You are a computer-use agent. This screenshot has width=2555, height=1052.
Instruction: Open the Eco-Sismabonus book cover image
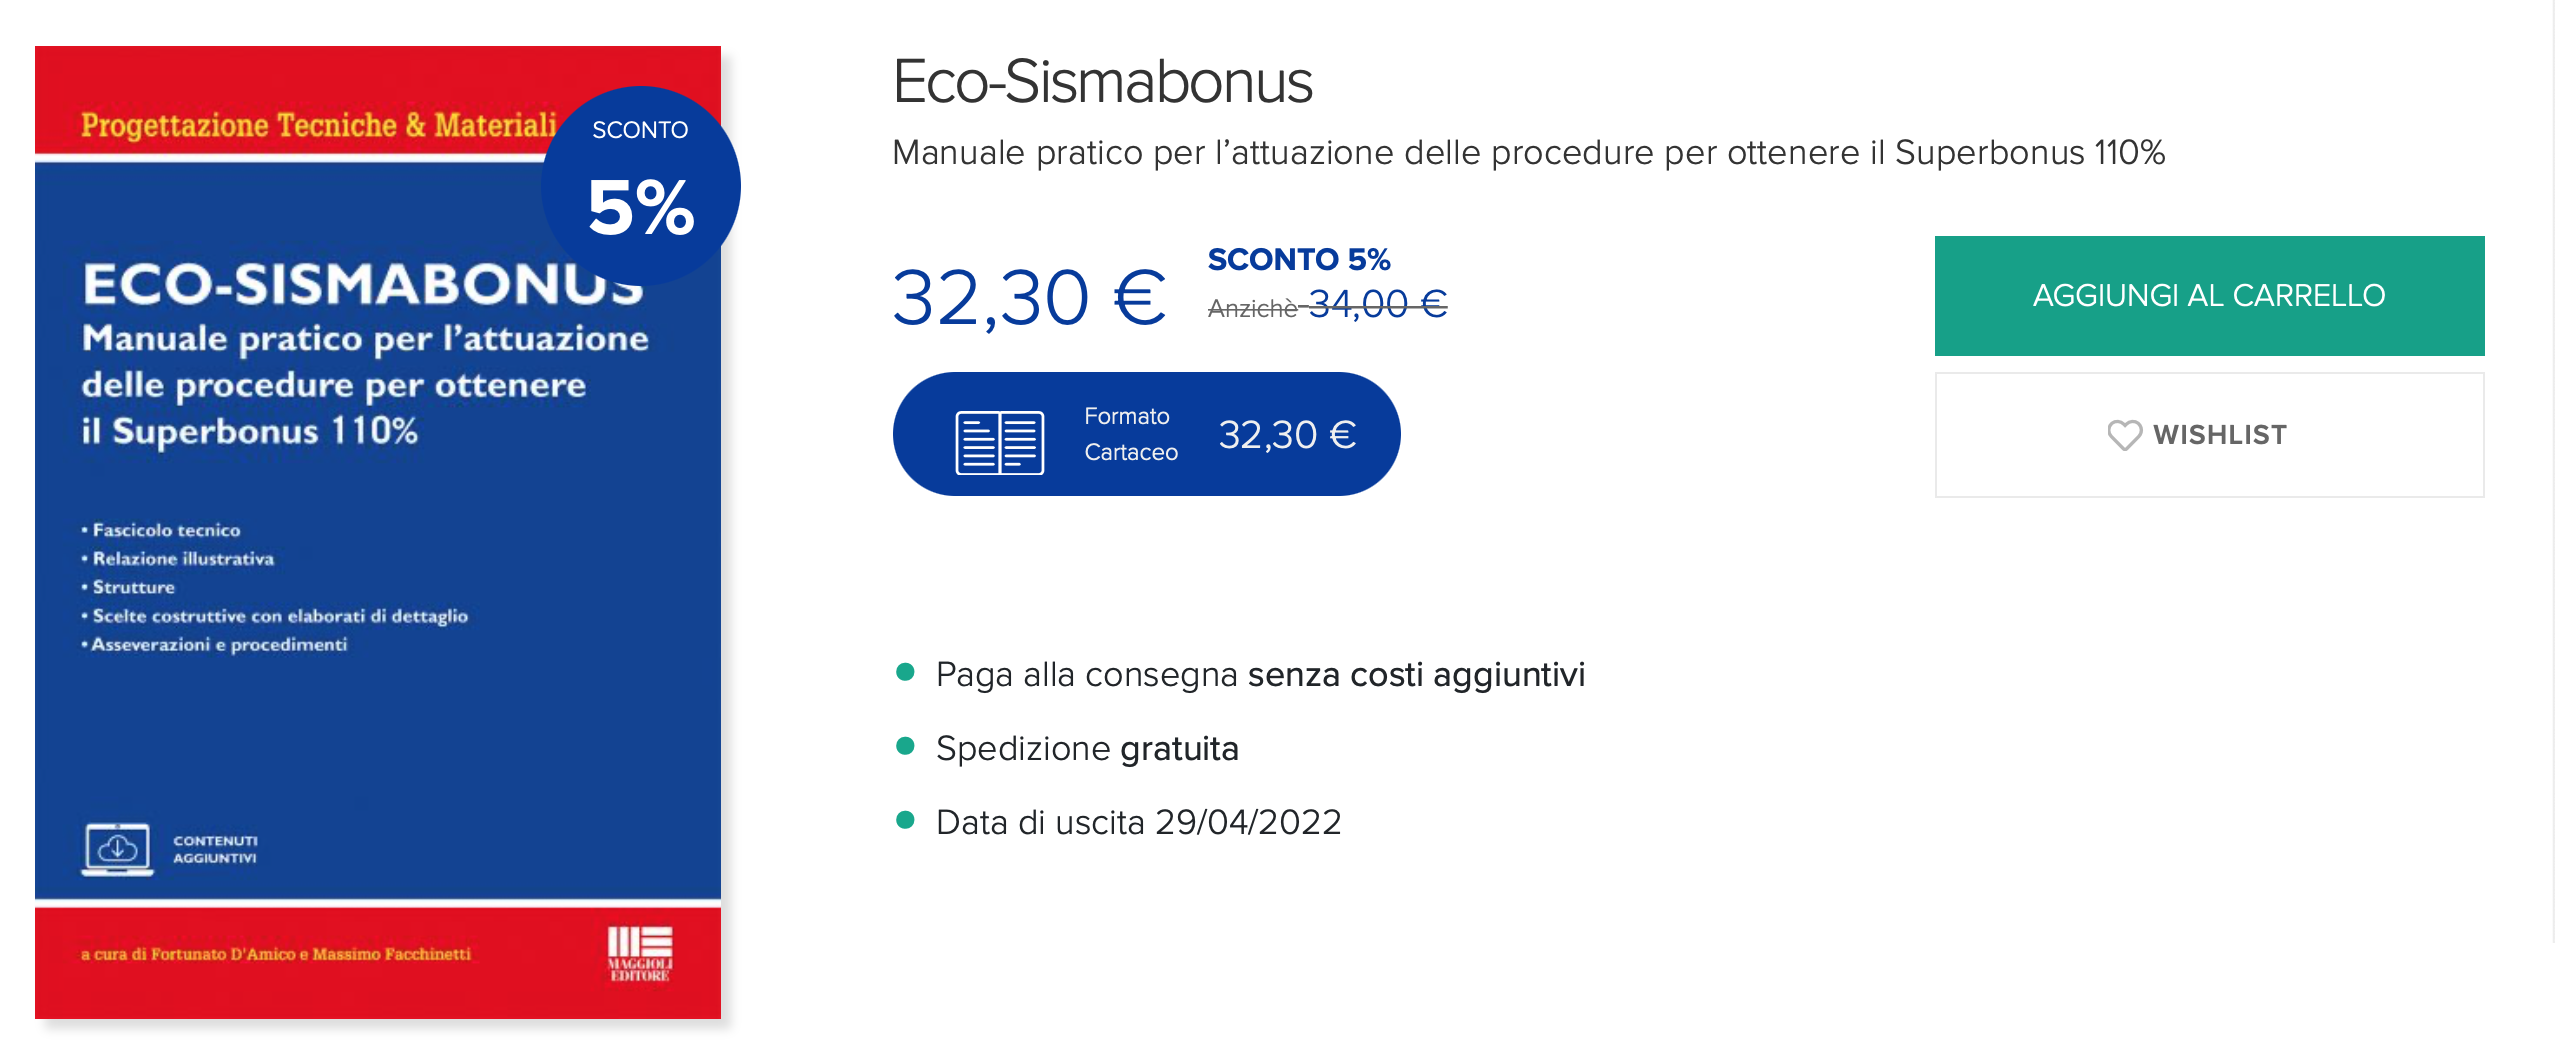tap(378, 532)
